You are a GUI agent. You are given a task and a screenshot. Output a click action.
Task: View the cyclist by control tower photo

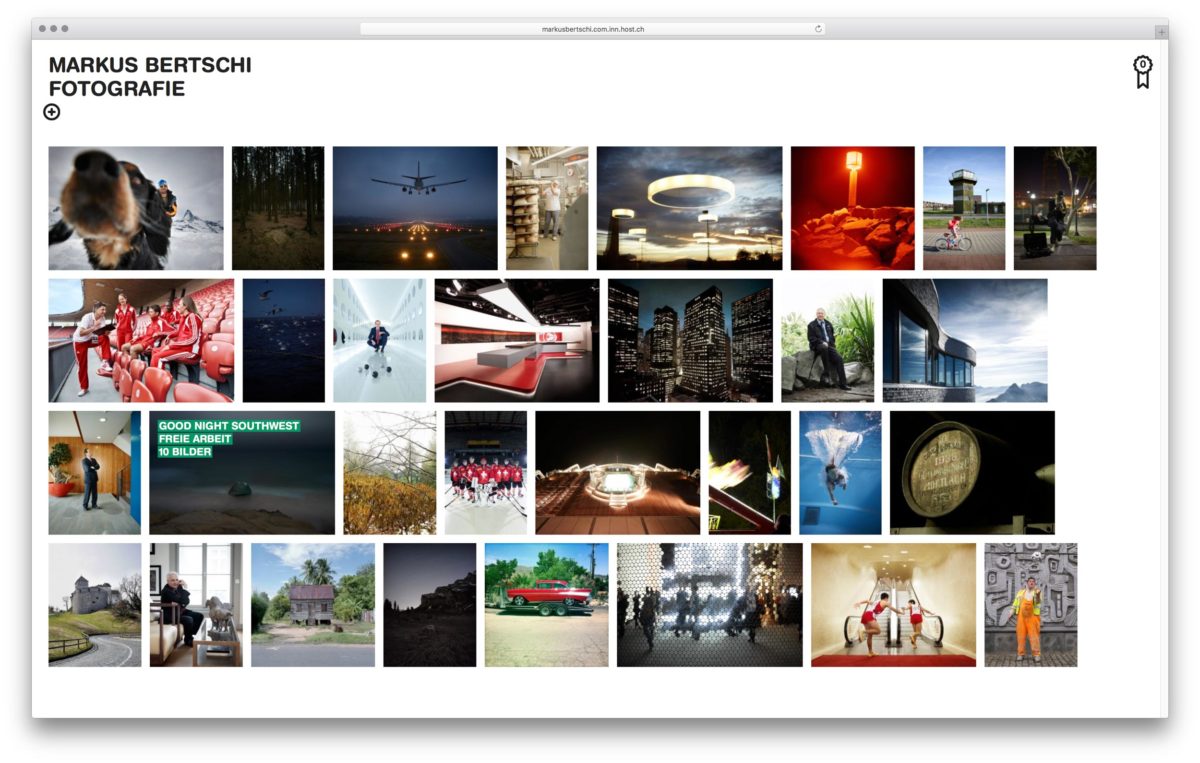click(x=963, y=208)
